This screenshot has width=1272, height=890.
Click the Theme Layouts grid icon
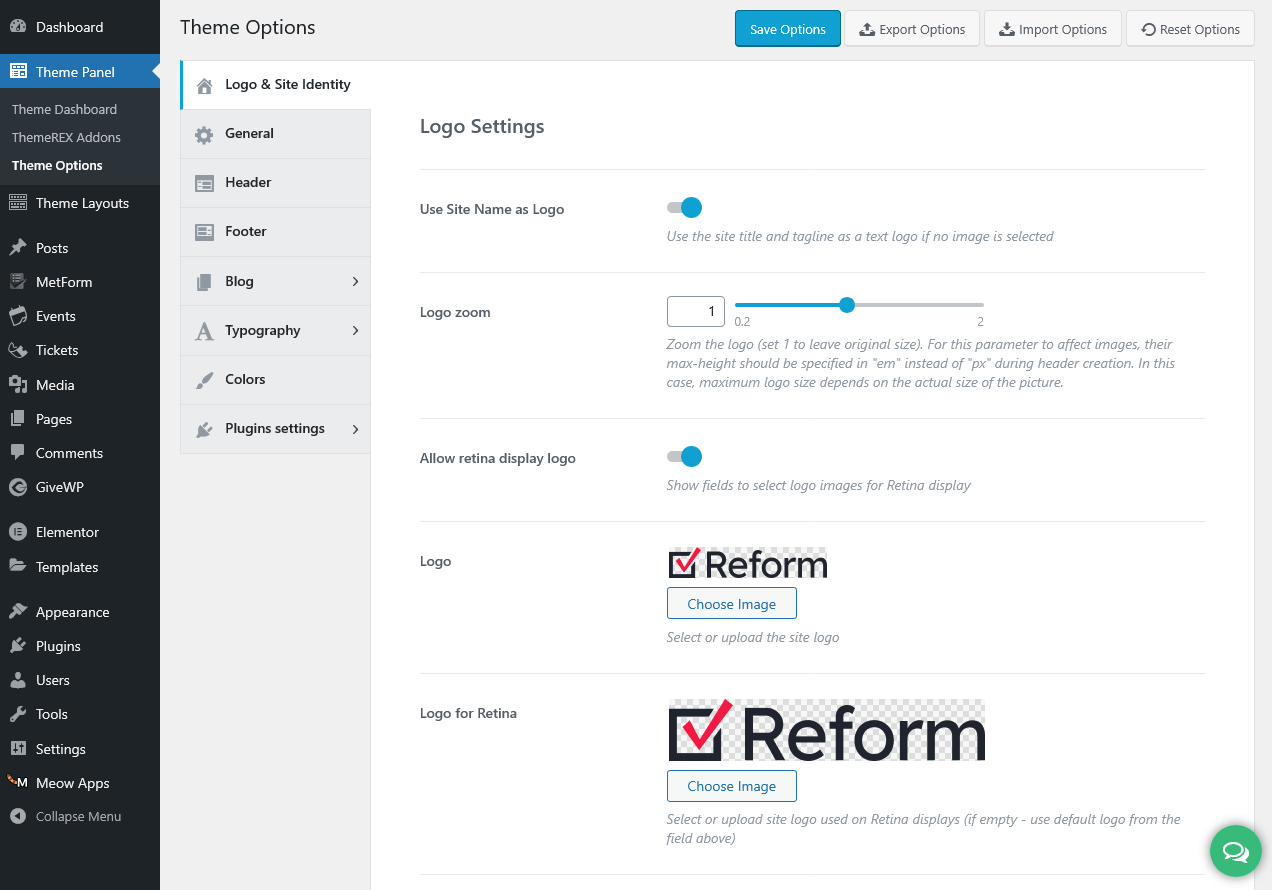click(x=18, y=203)
